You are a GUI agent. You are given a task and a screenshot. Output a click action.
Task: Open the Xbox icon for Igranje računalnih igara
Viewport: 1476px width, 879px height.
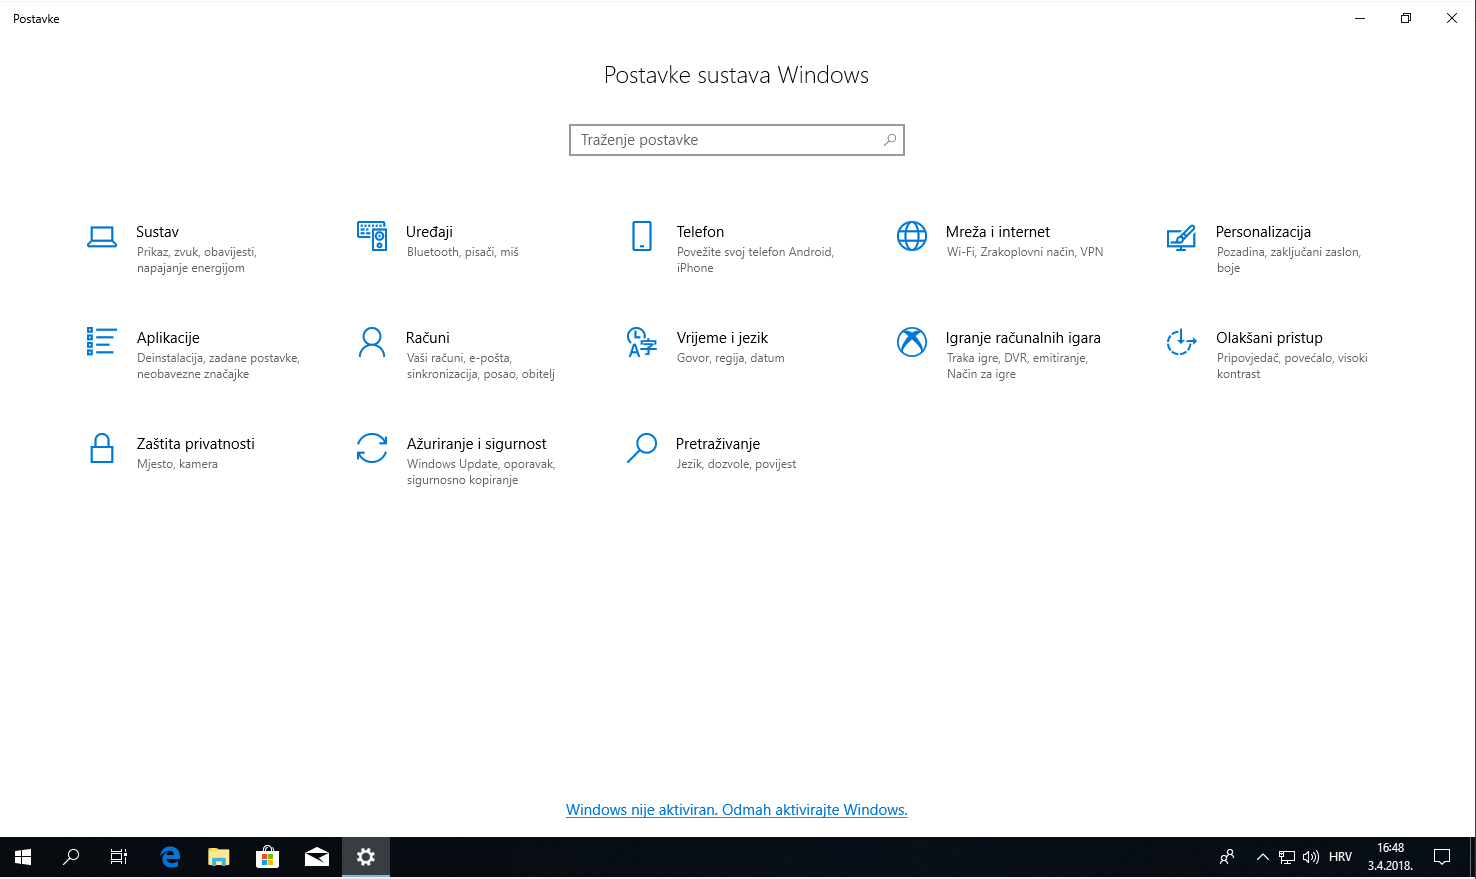(912, 342)
